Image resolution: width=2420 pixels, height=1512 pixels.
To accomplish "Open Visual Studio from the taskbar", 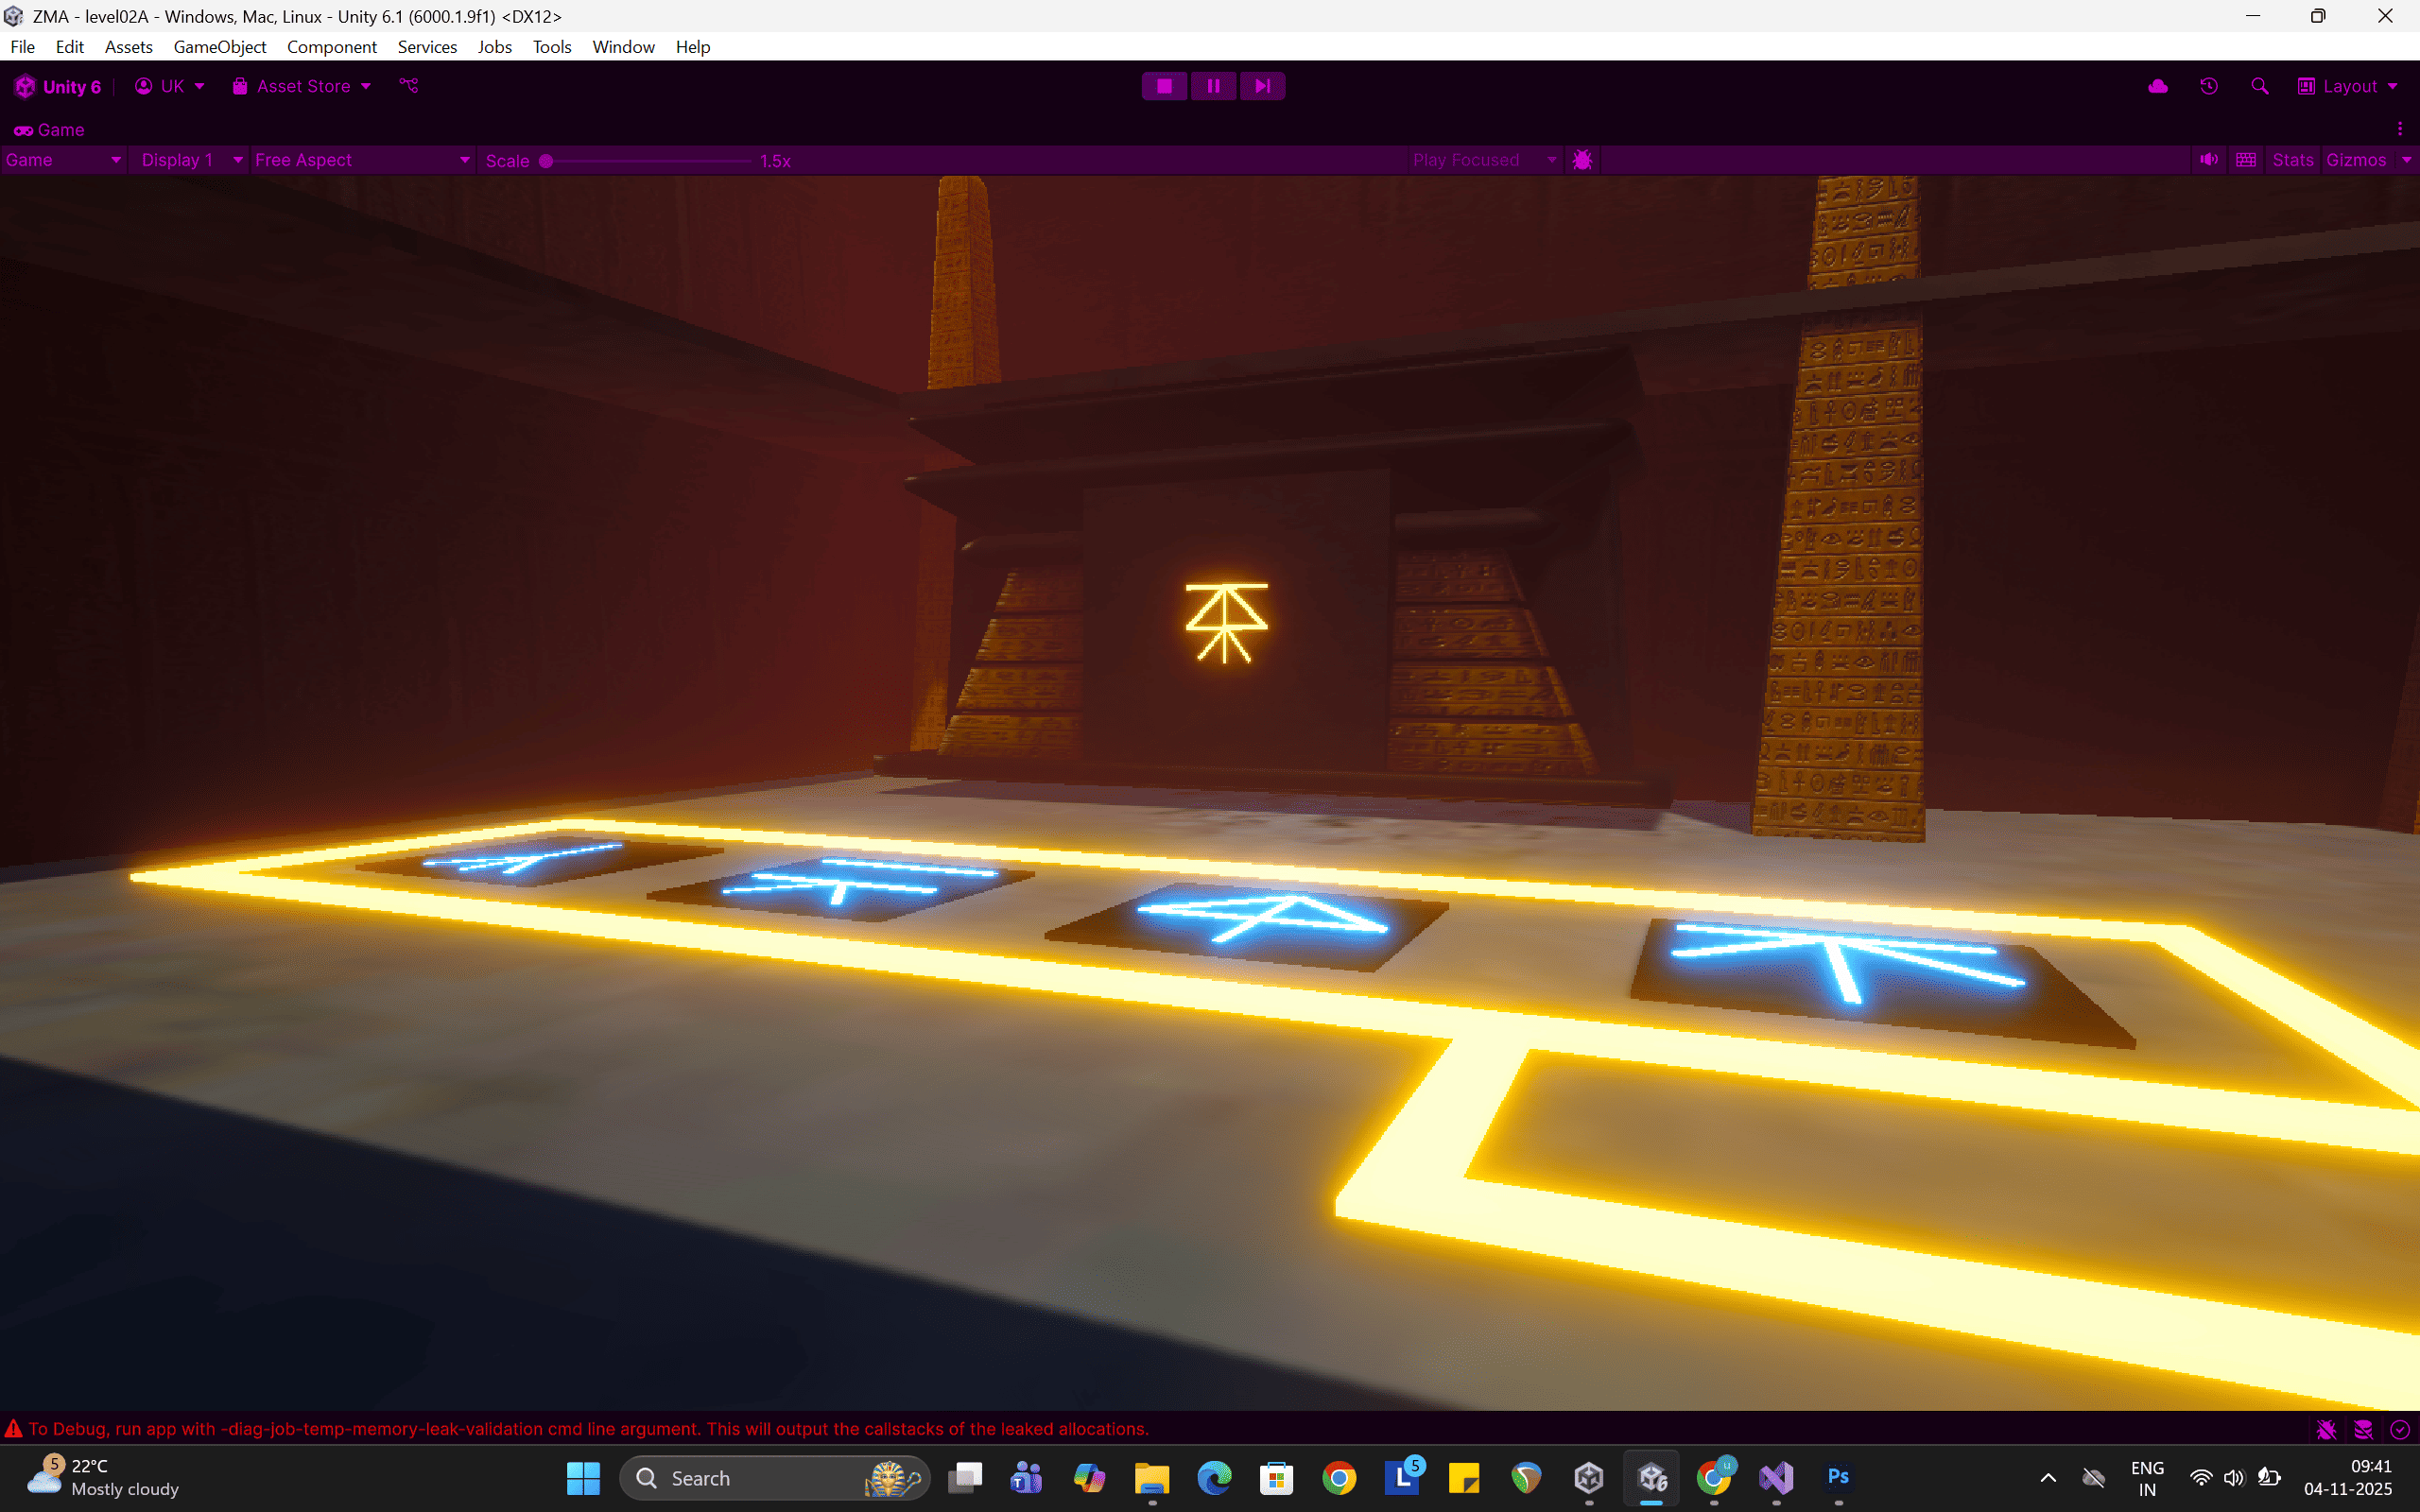I will pos(1776,1477).
